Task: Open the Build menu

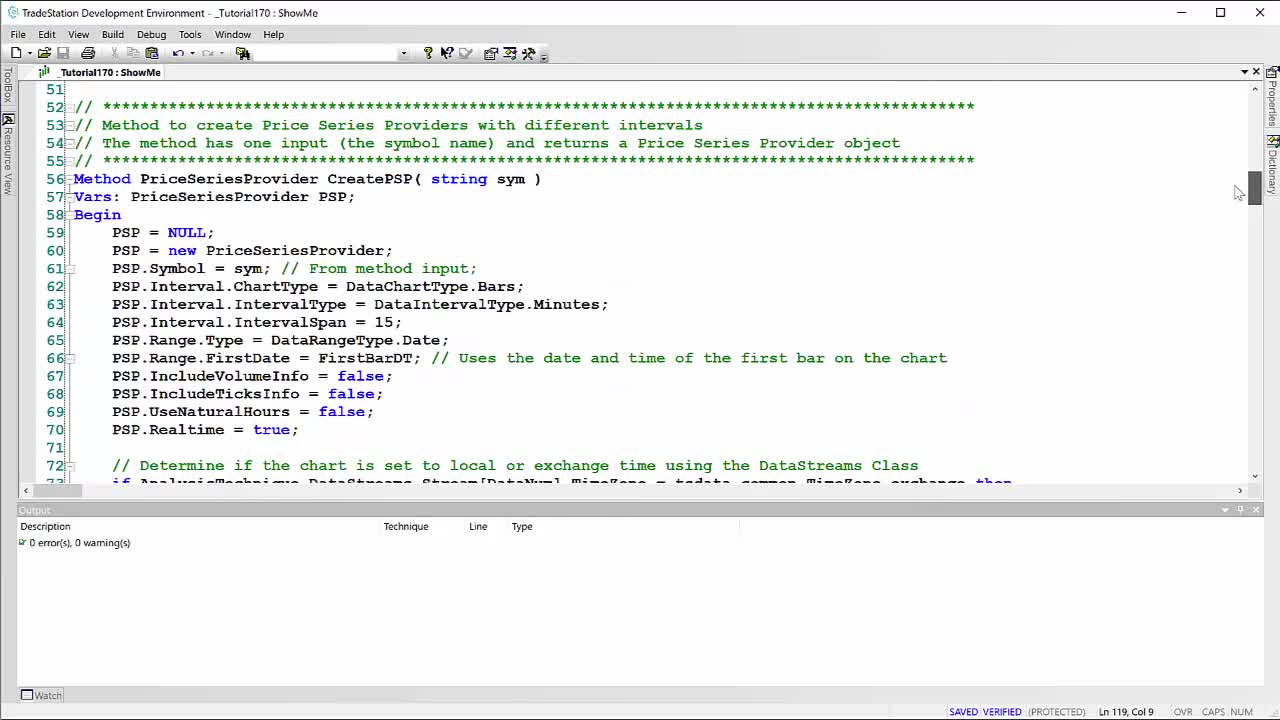Action: coord(113,34)
